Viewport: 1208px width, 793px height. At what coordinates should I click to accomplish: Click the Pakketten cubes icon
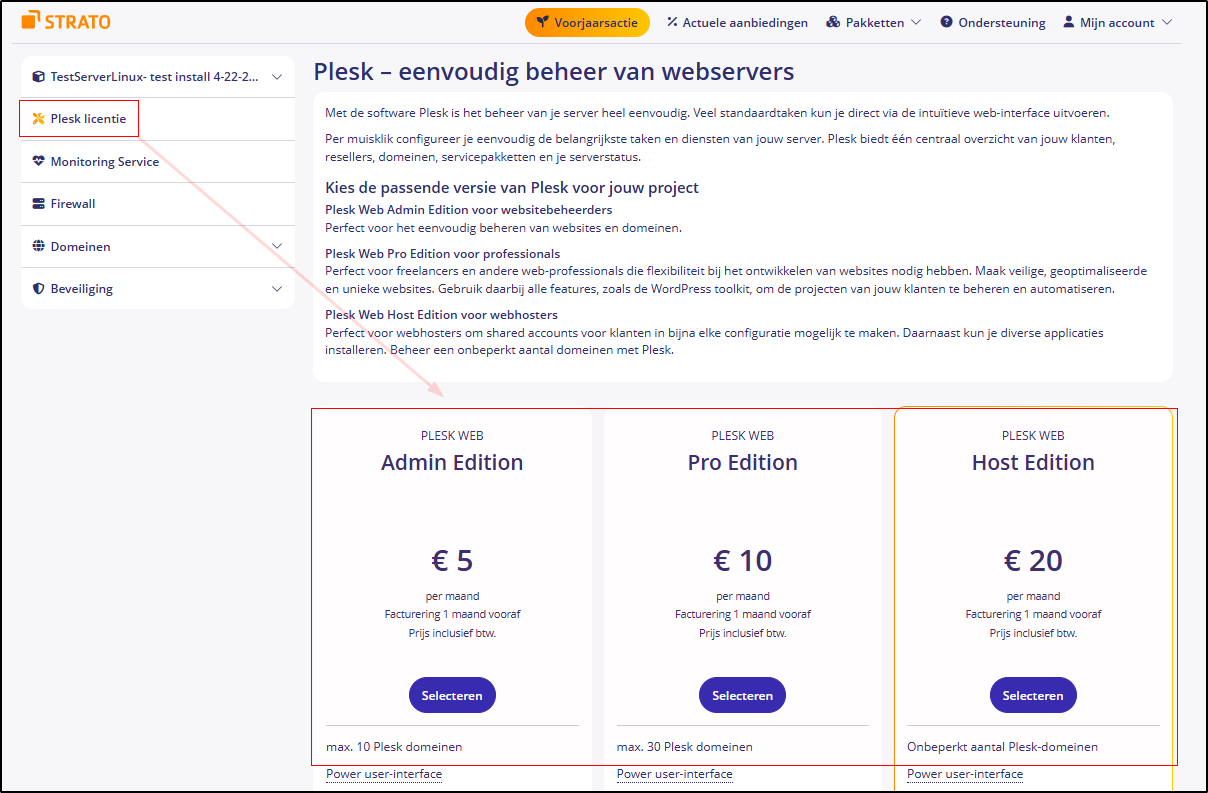pos(833,22)
